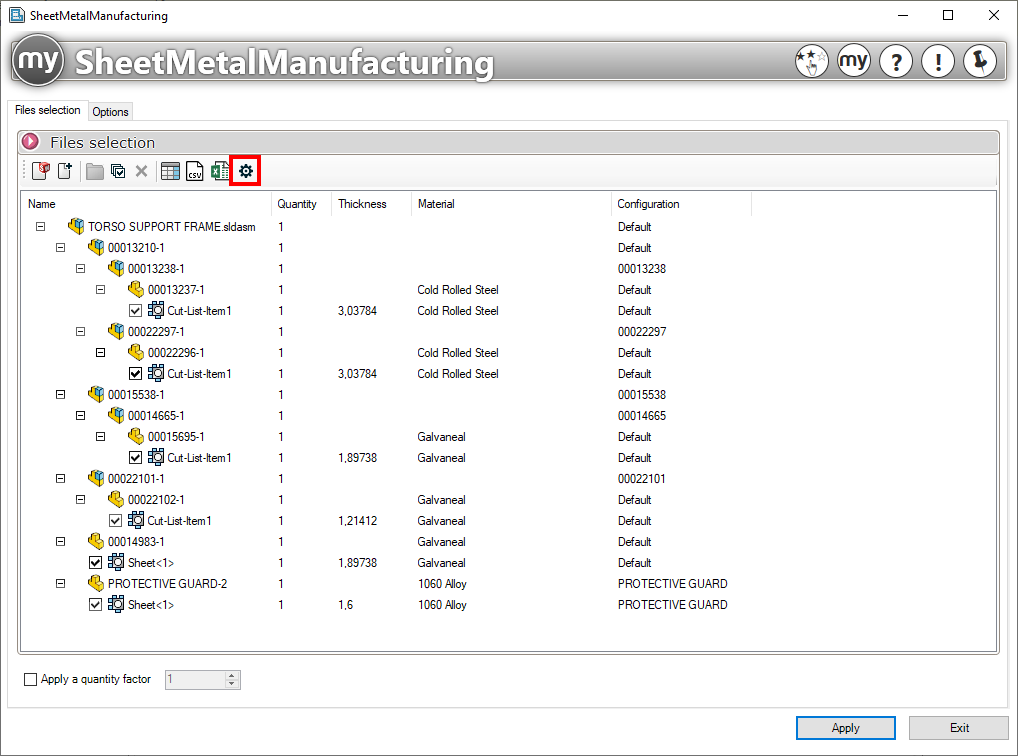Open the settings gear on the toolbar
Viewport: 1018px width, 756px height.
click(x=245, y=170)
